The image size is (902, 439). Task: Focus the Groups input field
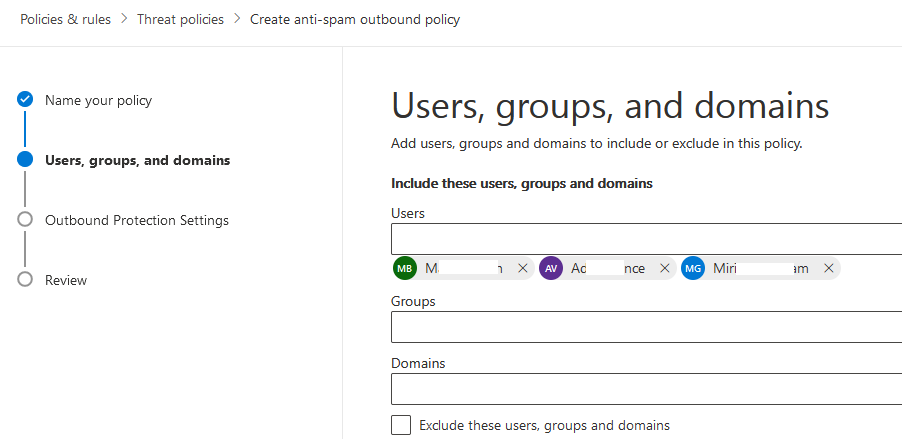[647, 327]
